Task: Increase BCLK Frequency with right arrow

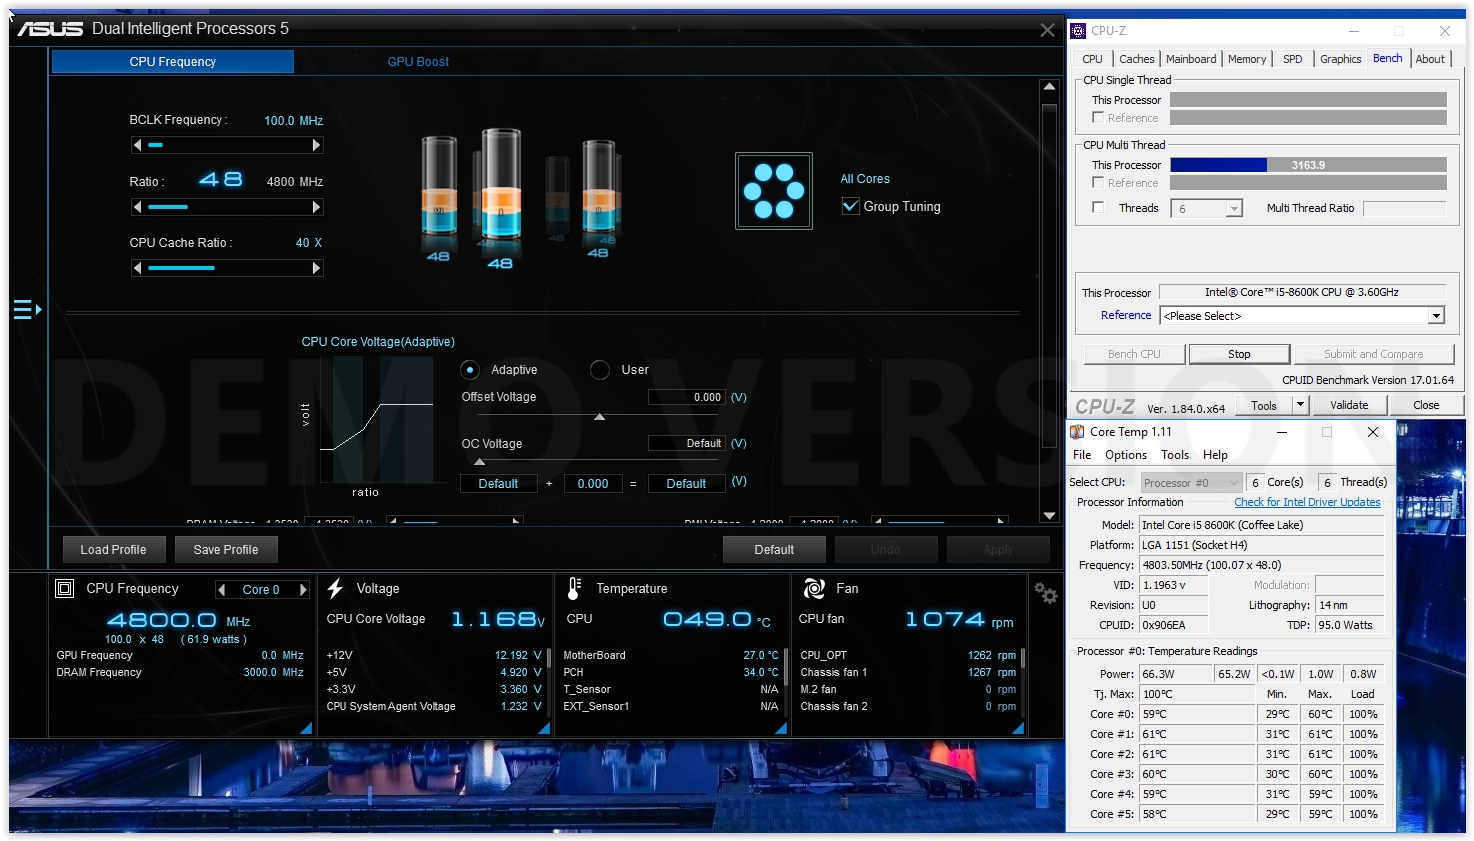Action: [317, 145]
